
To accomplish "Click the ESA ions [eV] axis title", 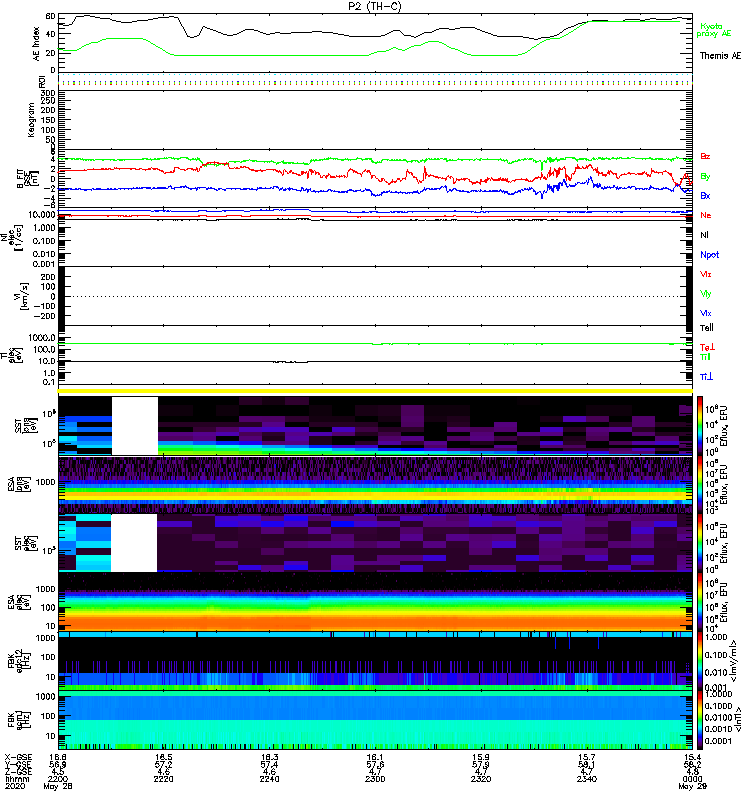I will pos(18,484).
